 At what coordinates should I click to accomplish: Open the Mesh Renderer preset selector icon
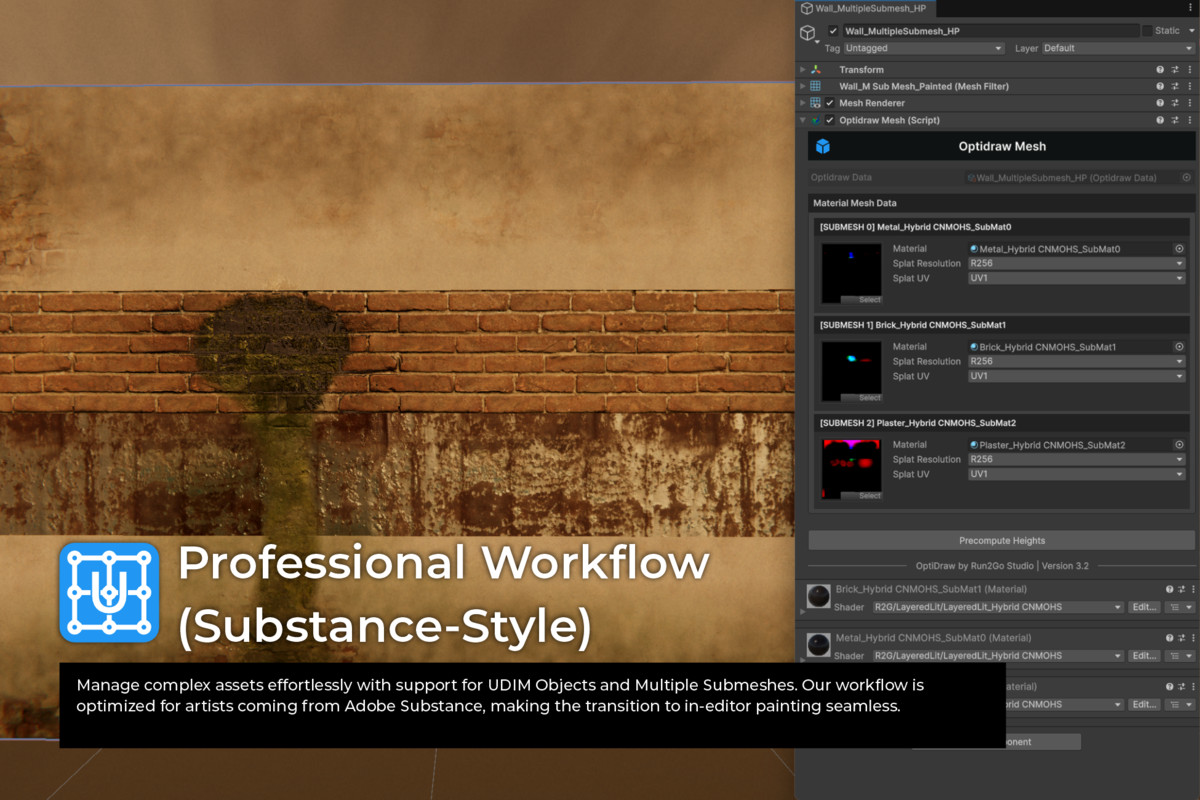coord(1175,103)
